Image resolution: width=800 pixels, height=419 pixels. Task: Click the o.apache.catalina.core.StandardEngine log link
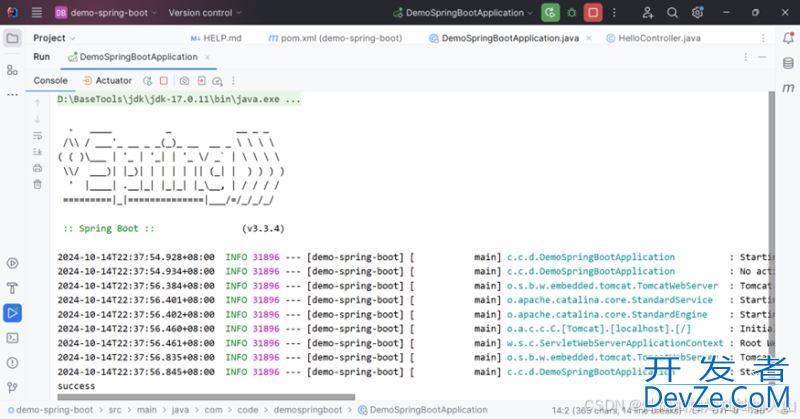pos(607,314)
